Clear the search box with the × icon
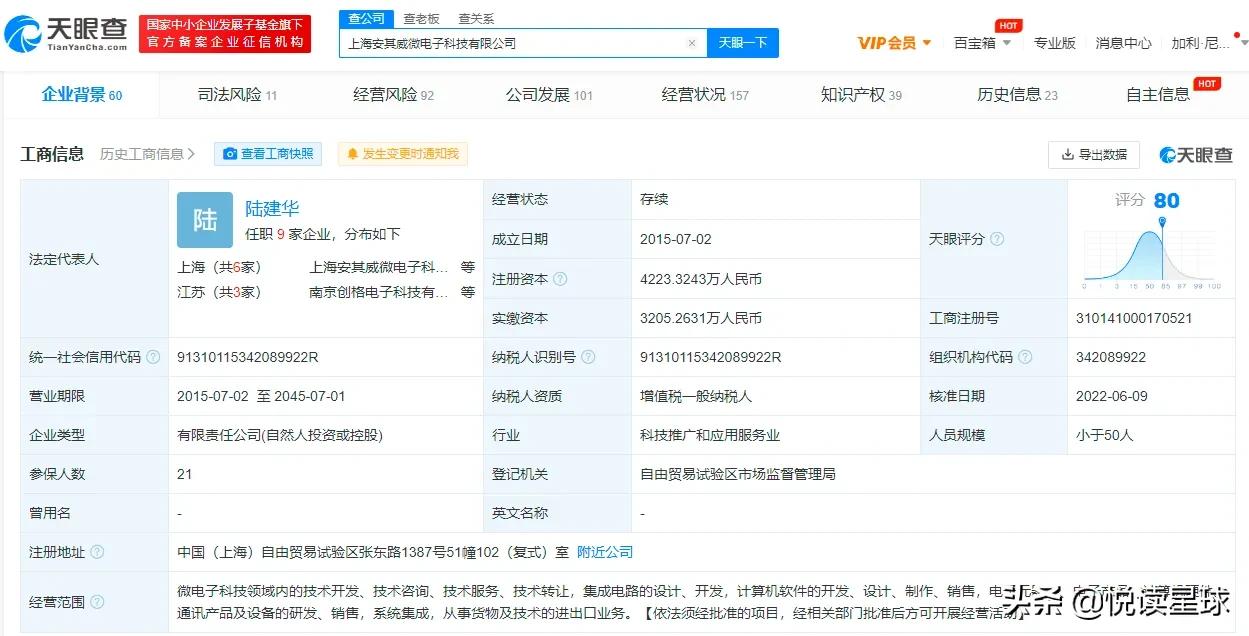The height and width of the screenshot is (636, 1249). pyautogui.click(x=692, y=43)
